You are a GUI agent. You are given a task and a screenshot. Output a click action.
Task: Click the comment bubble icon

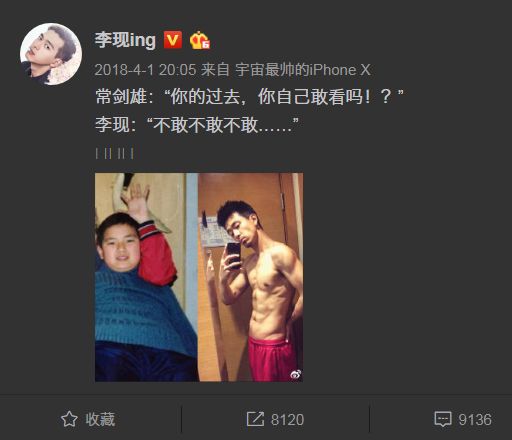443,419
